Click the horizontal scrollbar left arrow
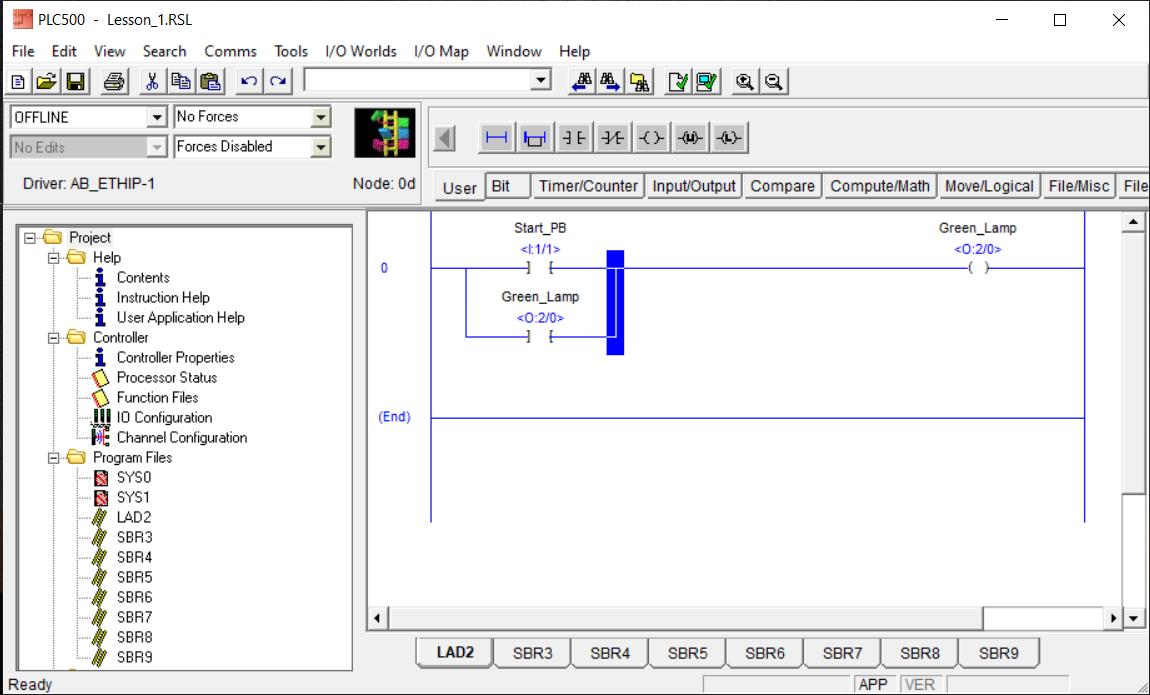The image size is (1150, 695). click(x=377, y=618)
